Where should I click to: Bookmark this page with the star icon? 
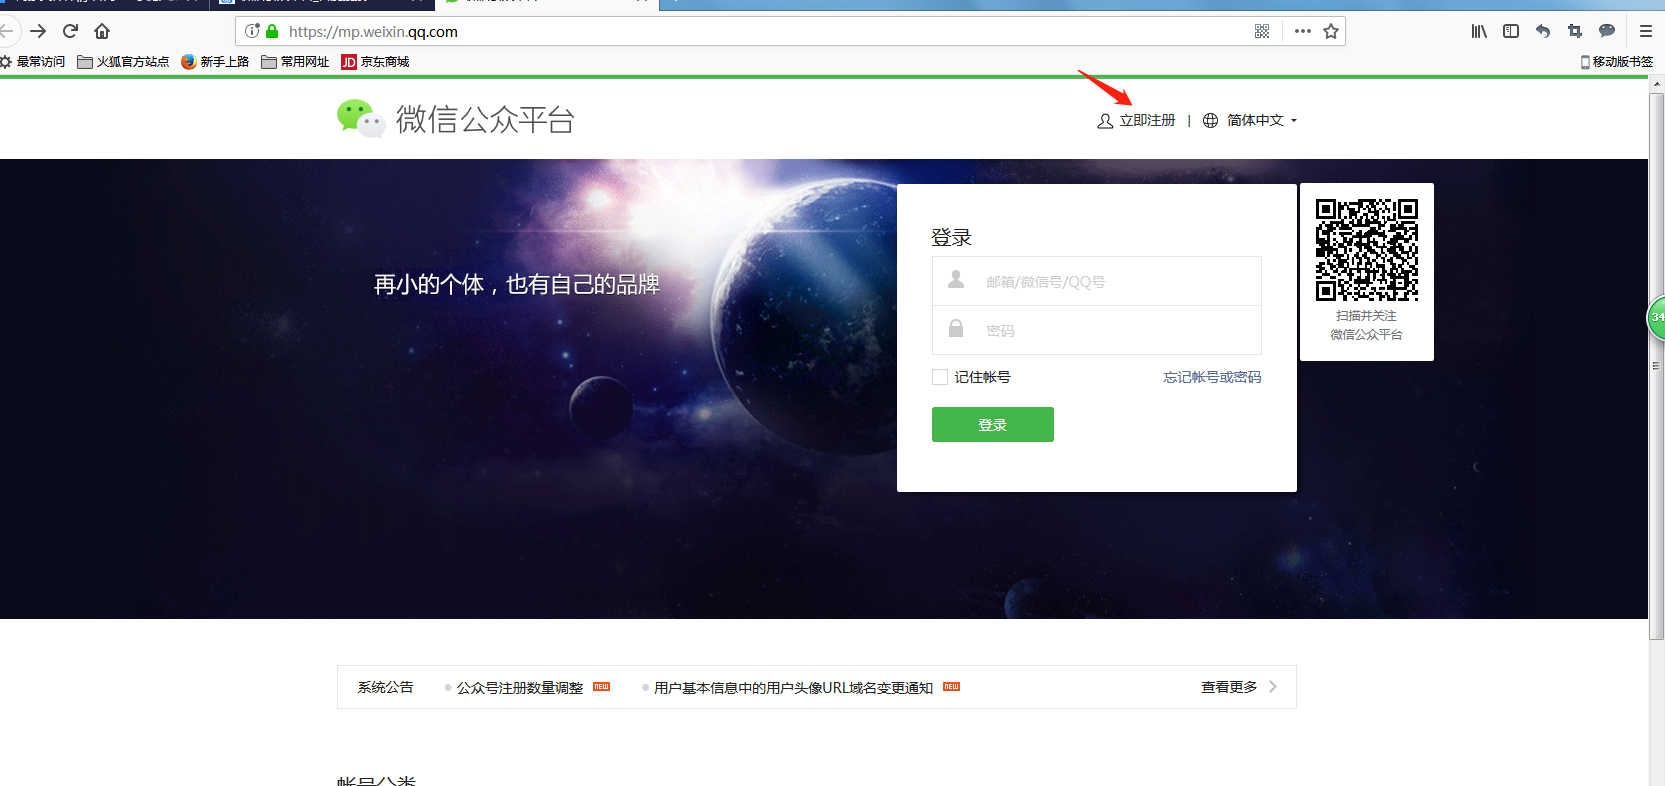(1331, 31)
